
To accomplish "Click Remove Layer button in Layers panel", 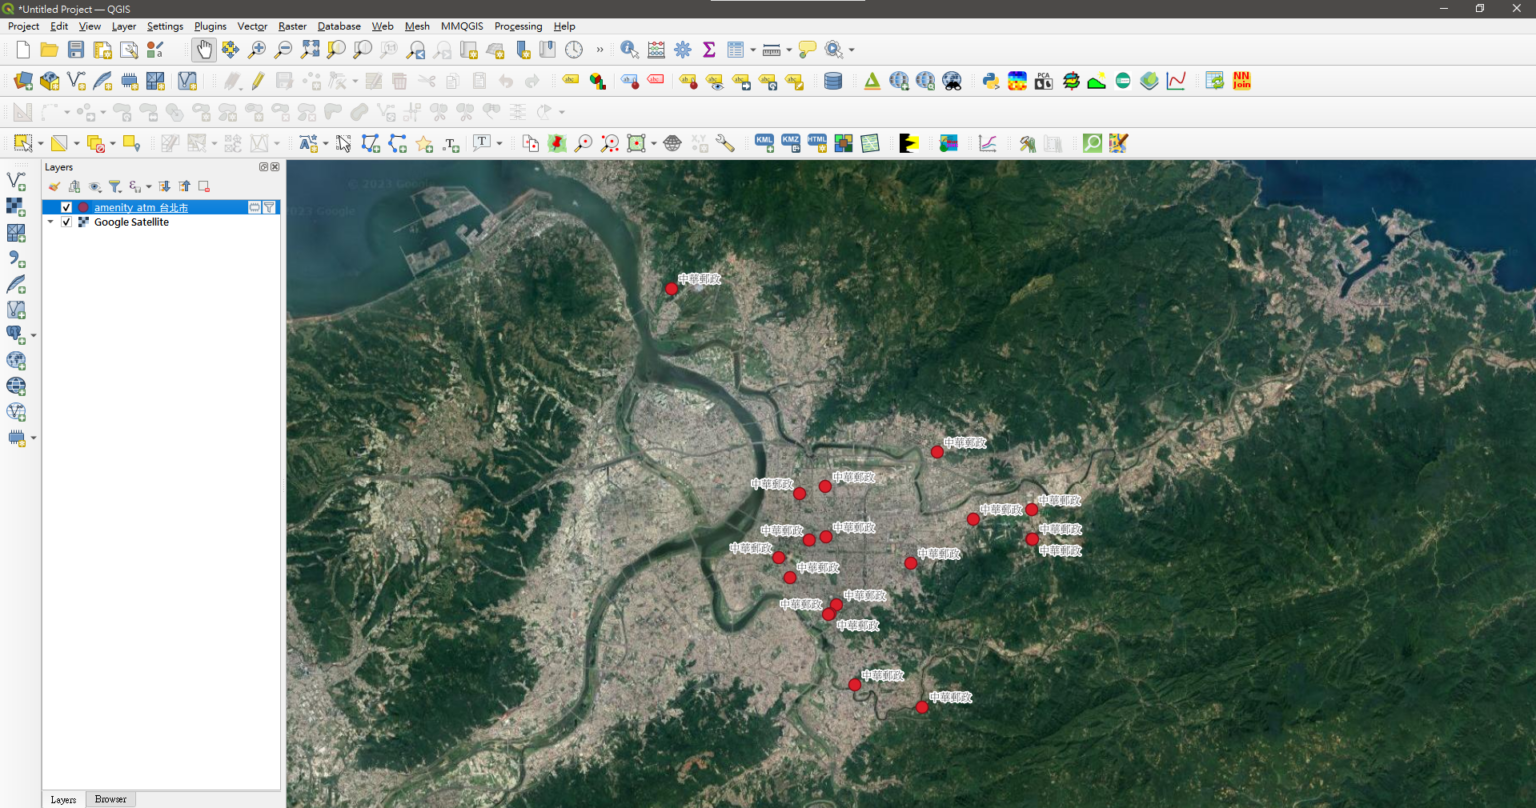I will pos(203,186).
